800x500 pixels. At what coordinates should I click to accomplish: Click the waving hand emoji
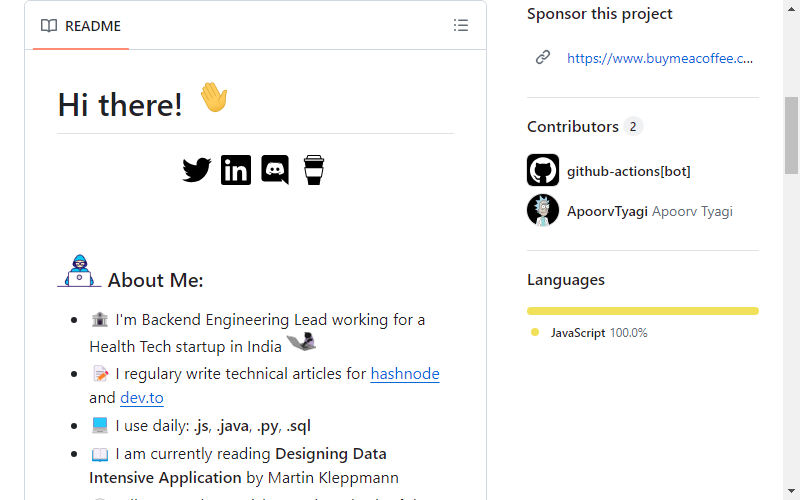coord(214,97)
